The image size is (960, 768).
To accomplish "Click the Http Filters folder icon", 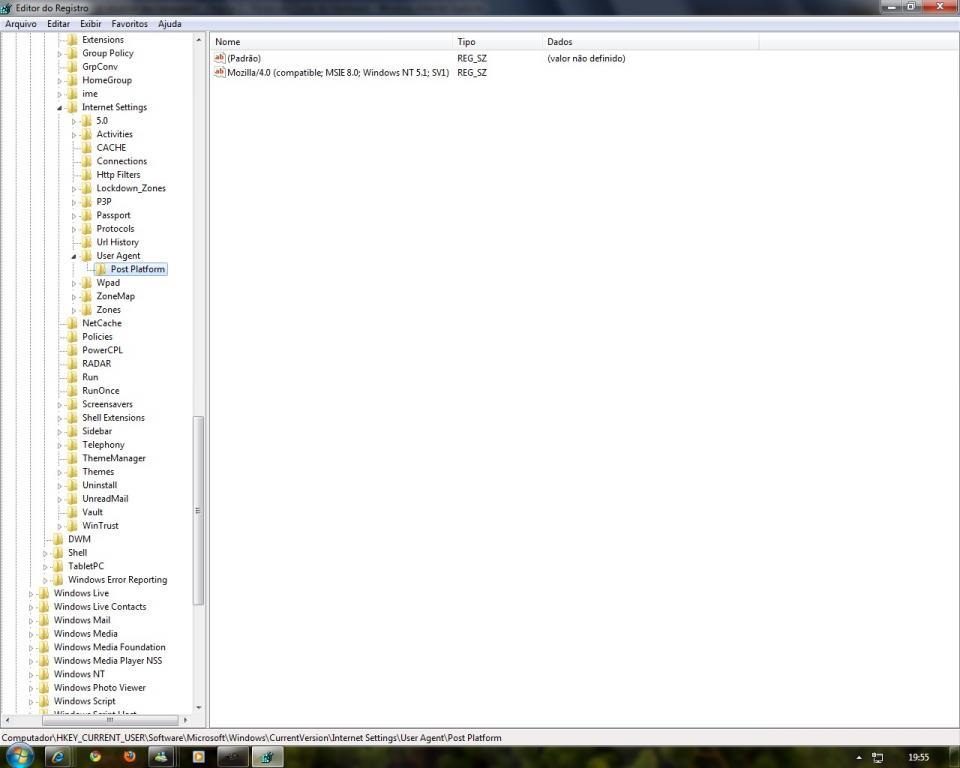I will (x=87, y=175).
